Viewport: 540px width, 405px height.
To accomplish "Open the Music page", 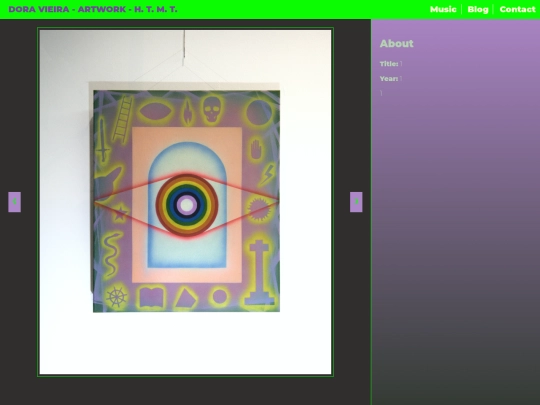I will (443, 9).
